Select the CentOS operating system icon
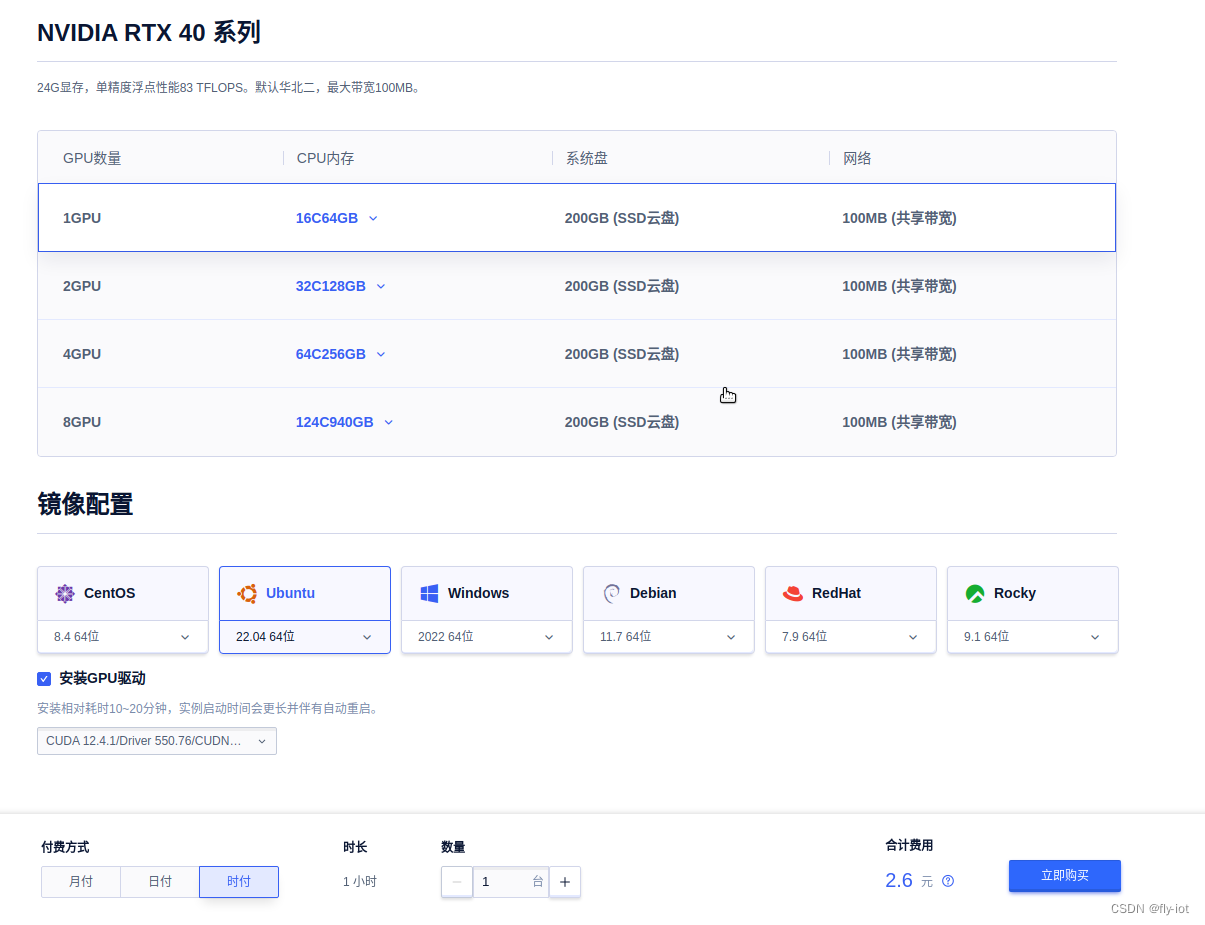The height and width of the screenshot is (925, 1205). (x=65, y=593)
